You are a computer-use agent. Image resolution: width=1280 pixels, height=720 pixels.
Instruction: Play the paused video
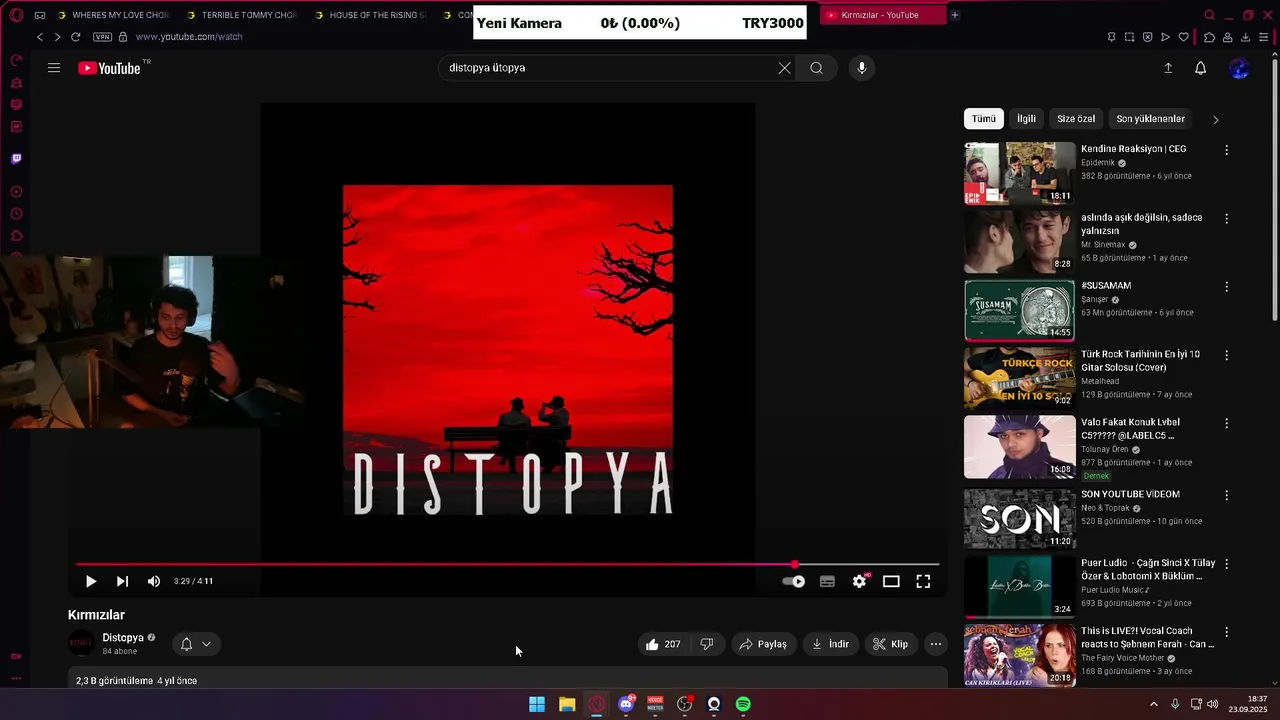(x=90, y=581)
